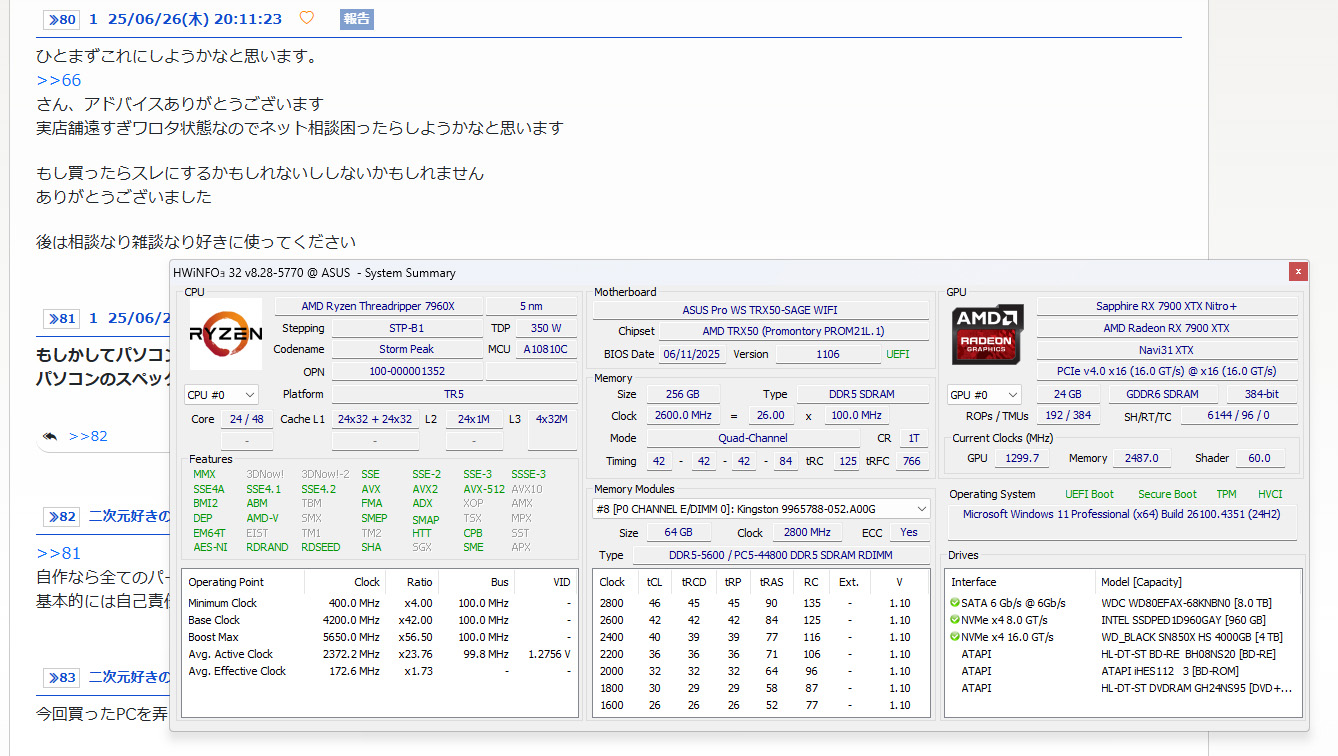
Task: Open the GPU #0 selector dropdown
Action: click(983, 395)
